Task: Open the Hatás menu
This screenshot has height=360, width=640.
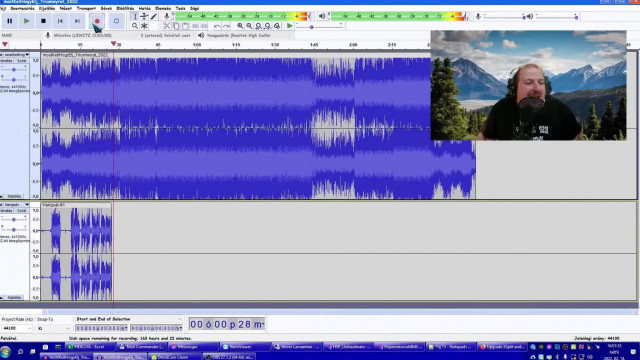Action: coord(144,8)
